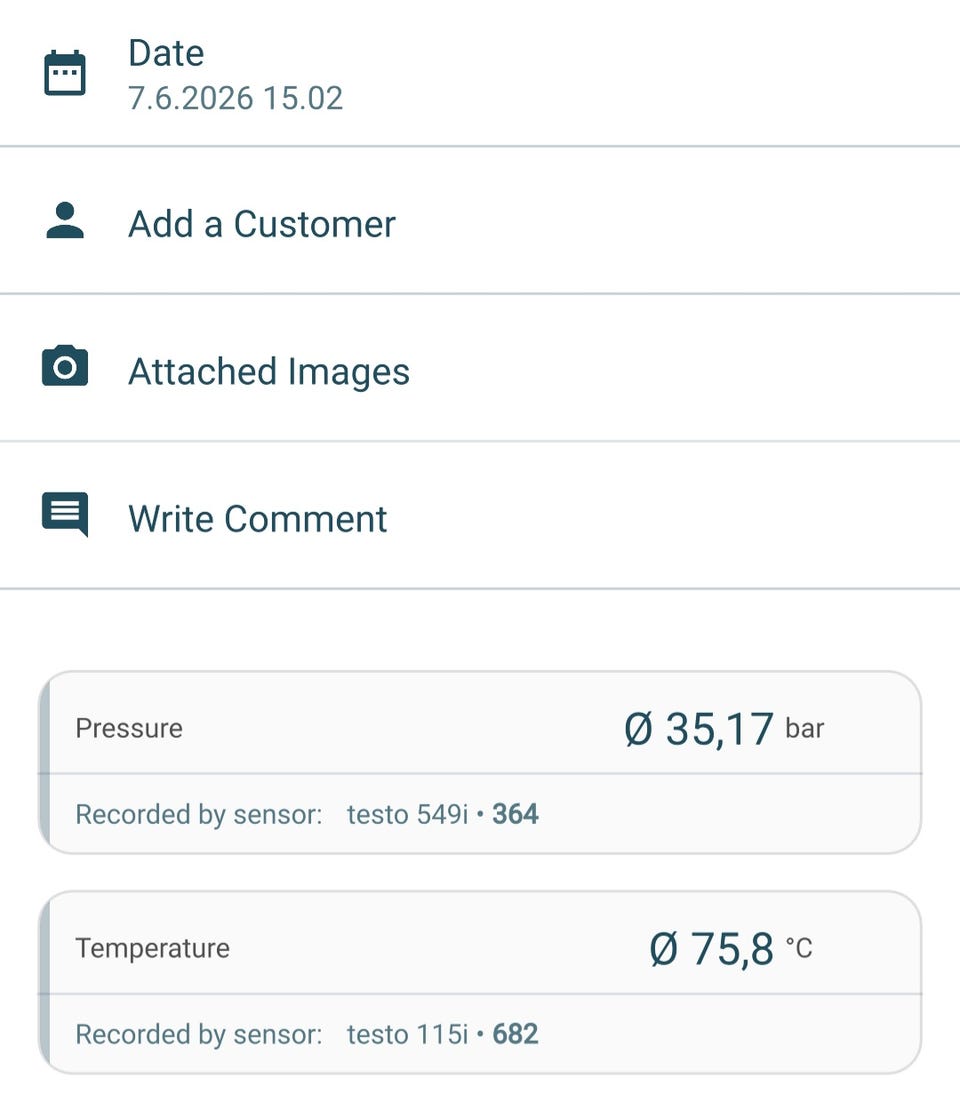Tap the camera icon for Attached Images
The width and height of the screenshot is (960, 1119).
[65, 366]
